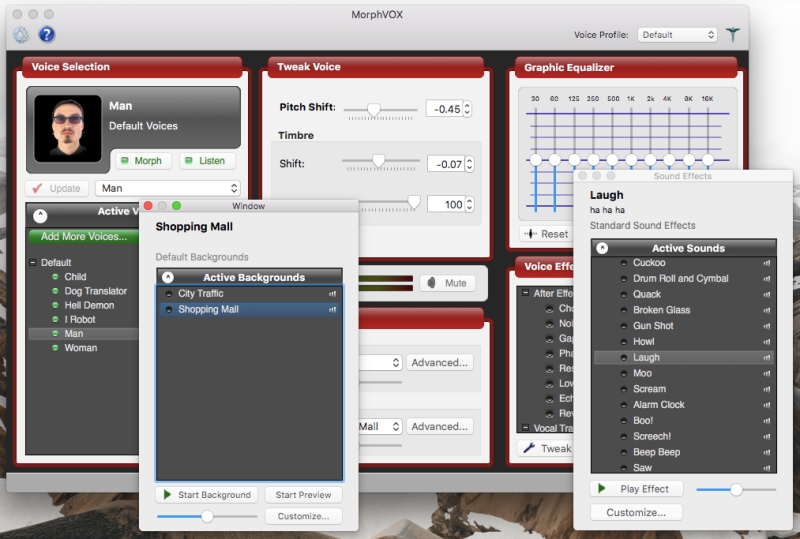800x539 pixels.
Task: Select City Traffic background
Action: 201,293
